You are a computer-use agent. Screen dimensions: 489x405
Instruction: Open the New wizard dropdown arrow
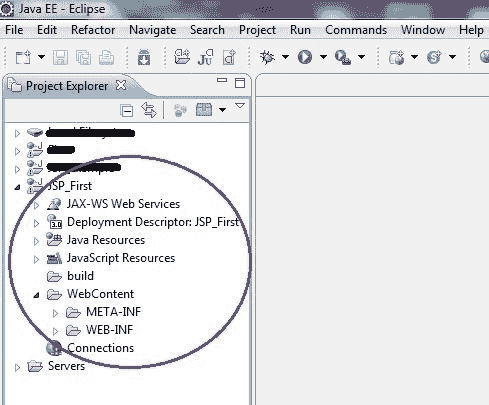(41, 57)
